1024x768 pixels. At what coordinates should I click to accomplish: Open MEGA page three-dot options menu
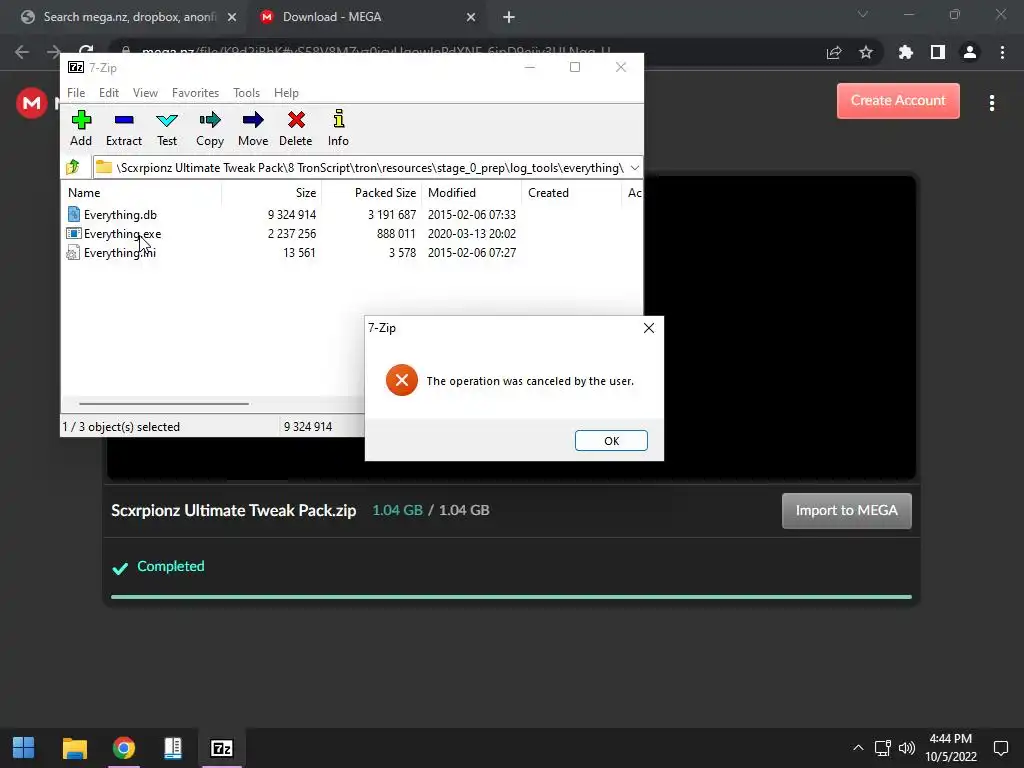click(992, 103)
